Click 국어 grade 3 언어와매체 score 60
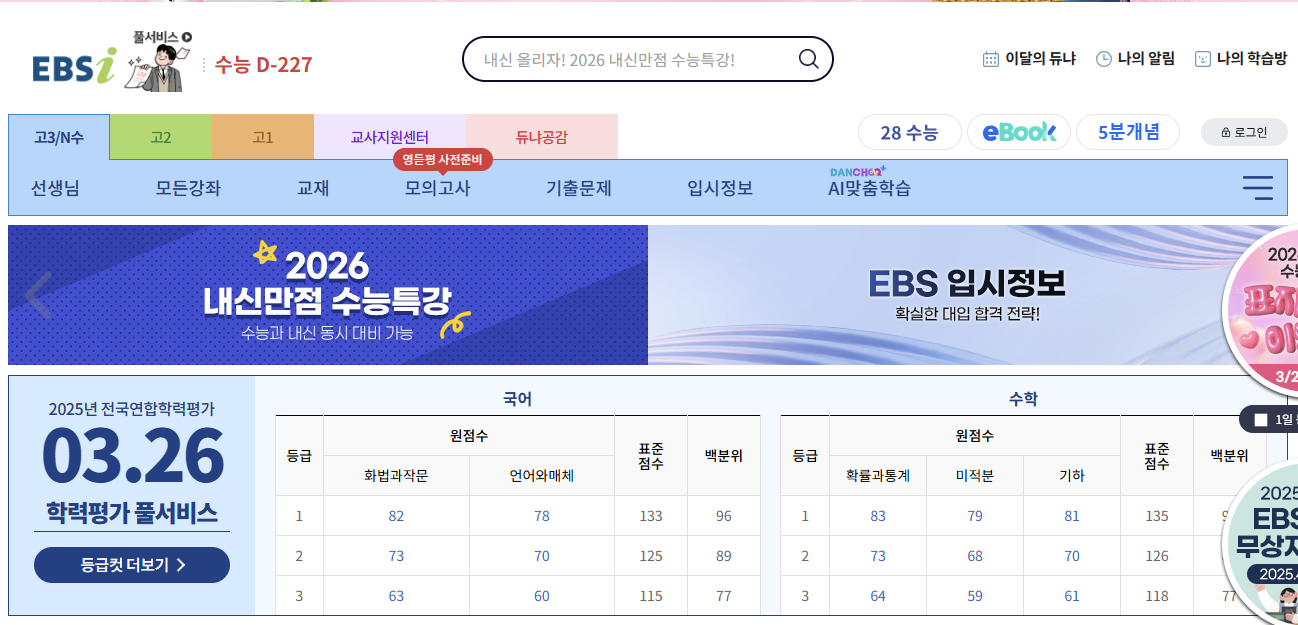Viewport: 1298px width, 625px height. [x=542, y=596]
